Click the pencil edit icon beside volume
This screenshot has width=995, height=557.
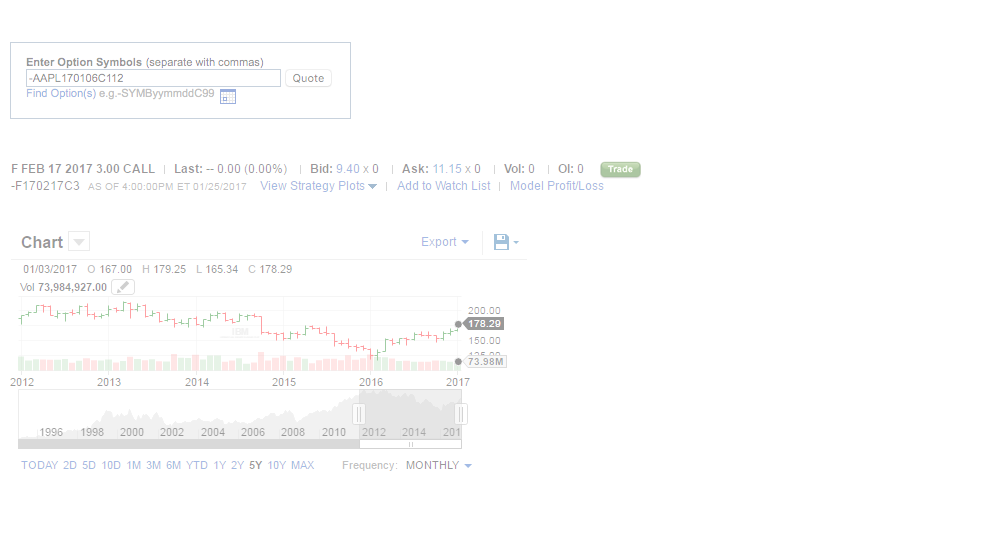click(122, 287)
